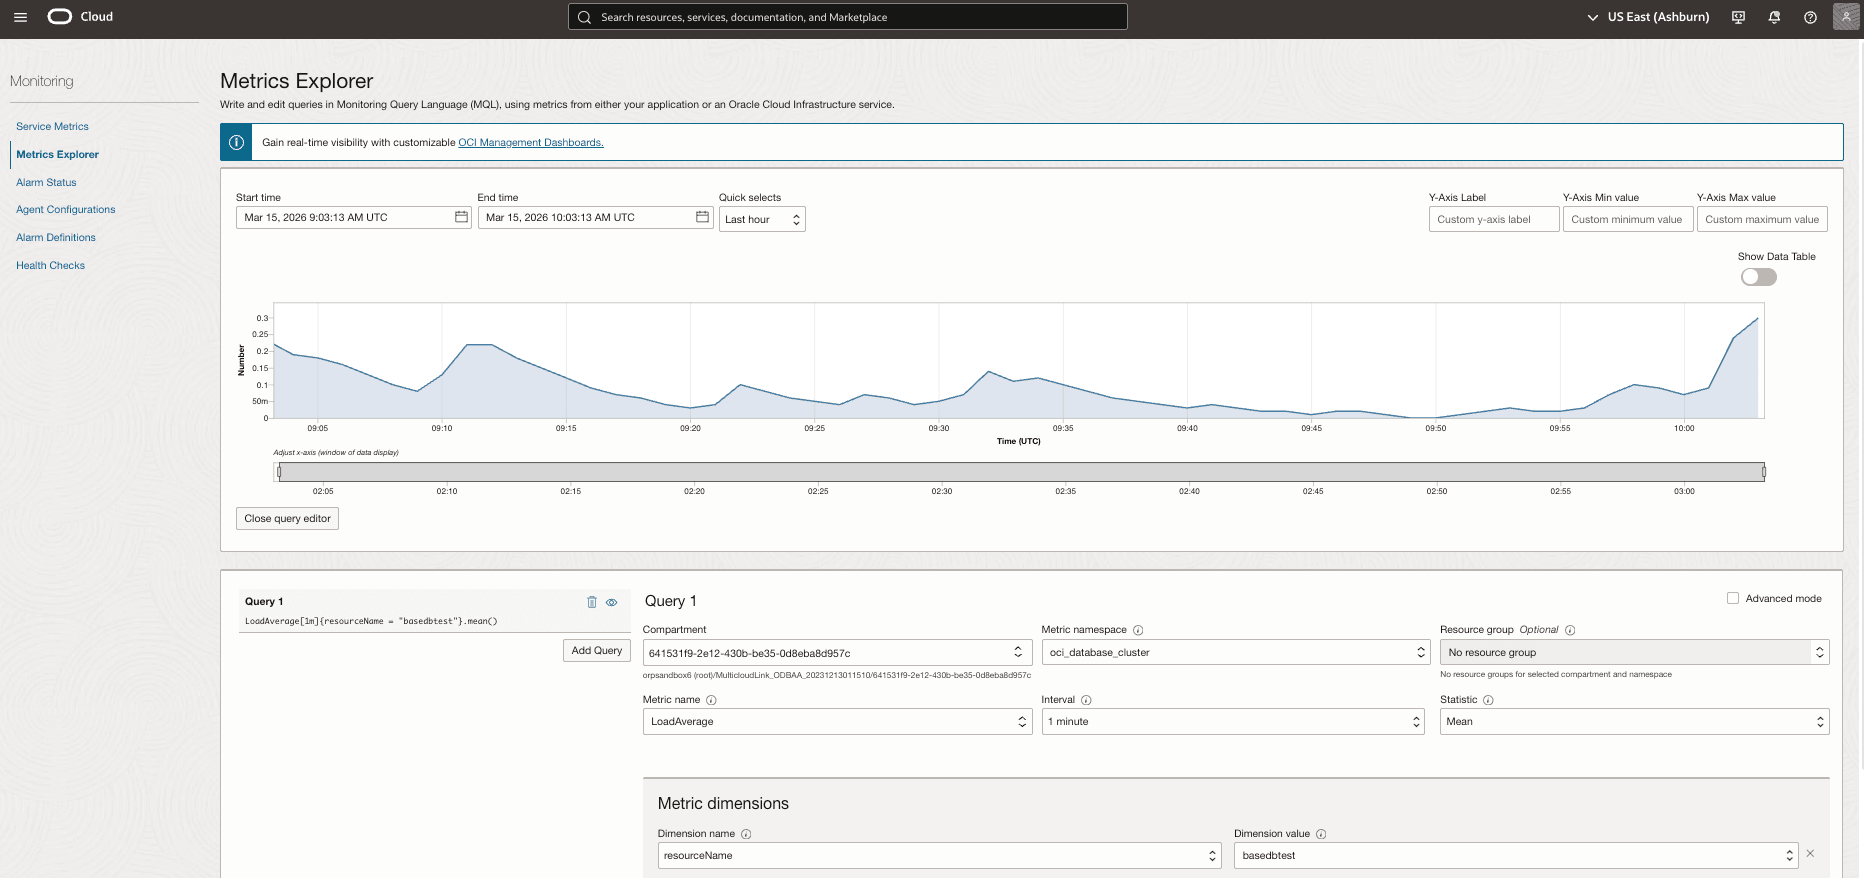Open US East (Ashburn) region selector
The height and width of the screenshot is (878, 1864).
[x=1648, y=17]
